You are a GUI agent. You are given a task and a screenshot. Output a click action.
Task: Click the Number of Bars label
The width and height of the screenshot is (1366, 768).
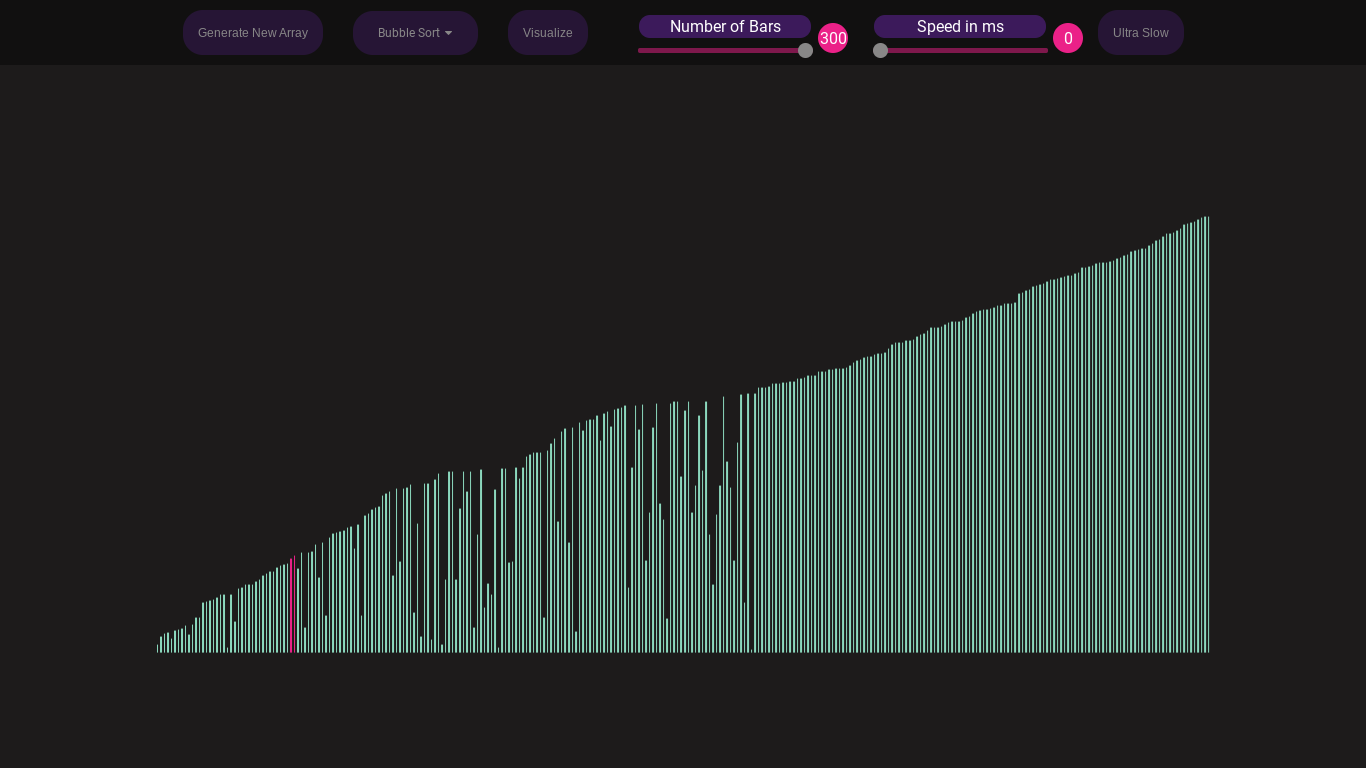(x=725, y=27)
